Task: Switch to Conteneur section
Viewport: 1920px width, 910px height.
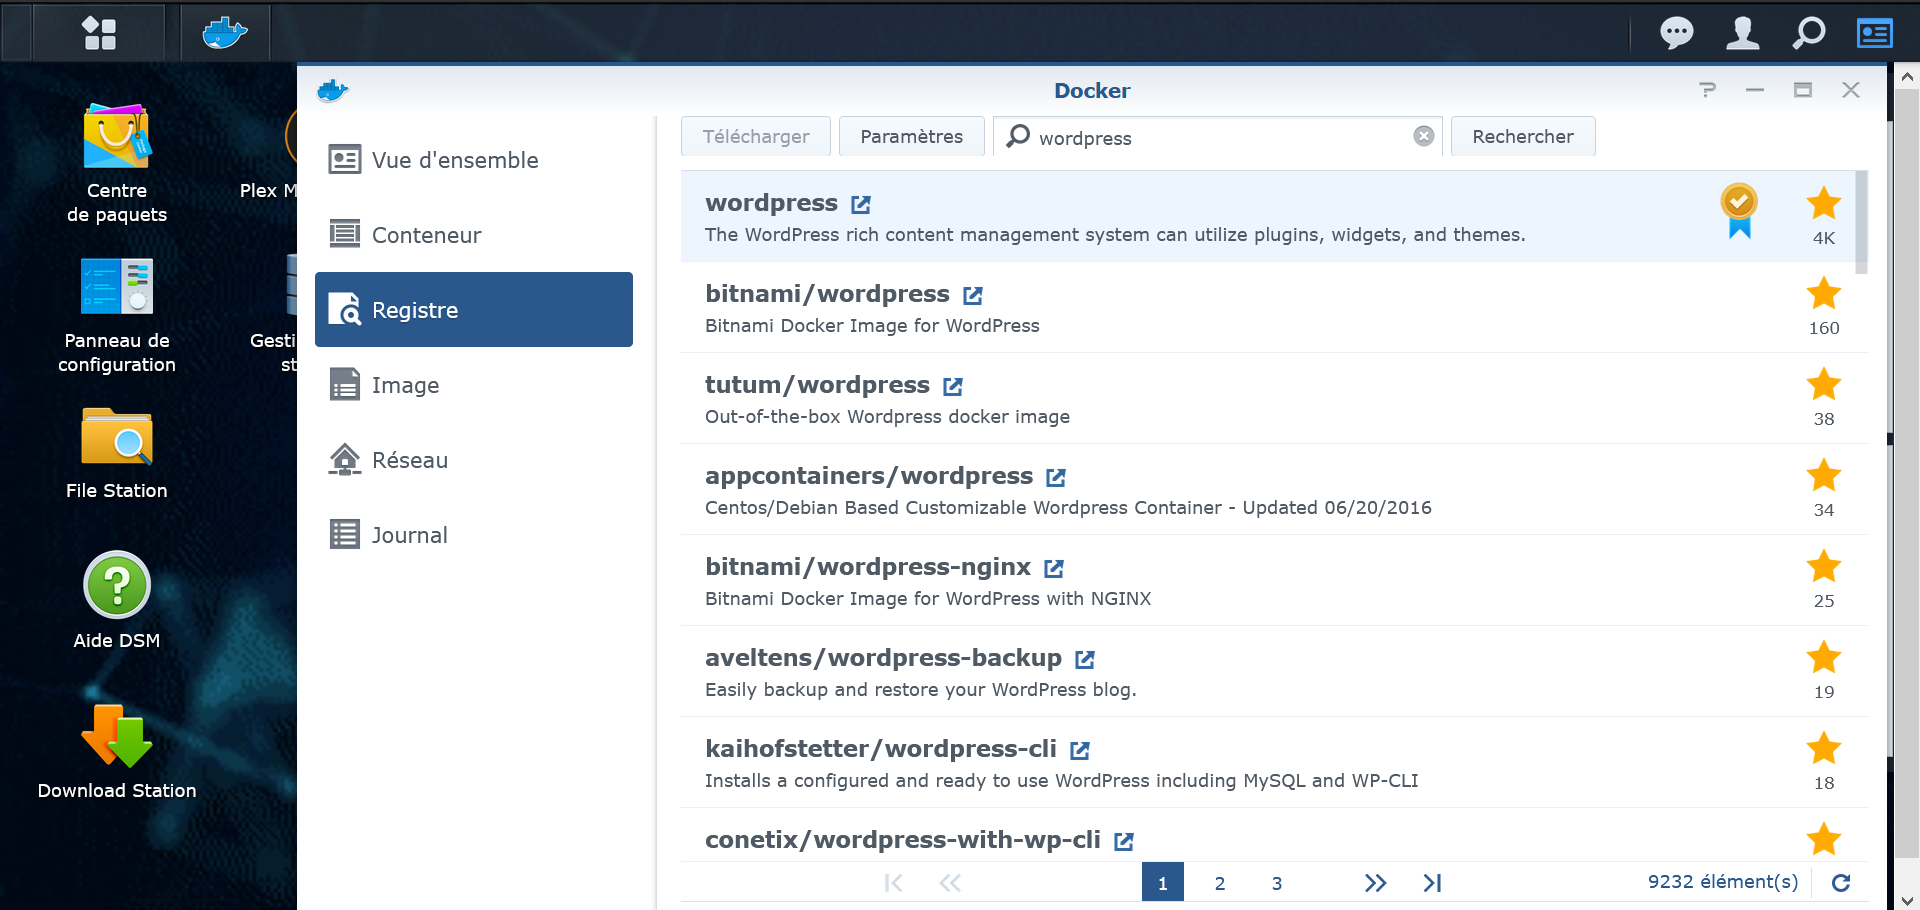Action: tap(474, 235)
